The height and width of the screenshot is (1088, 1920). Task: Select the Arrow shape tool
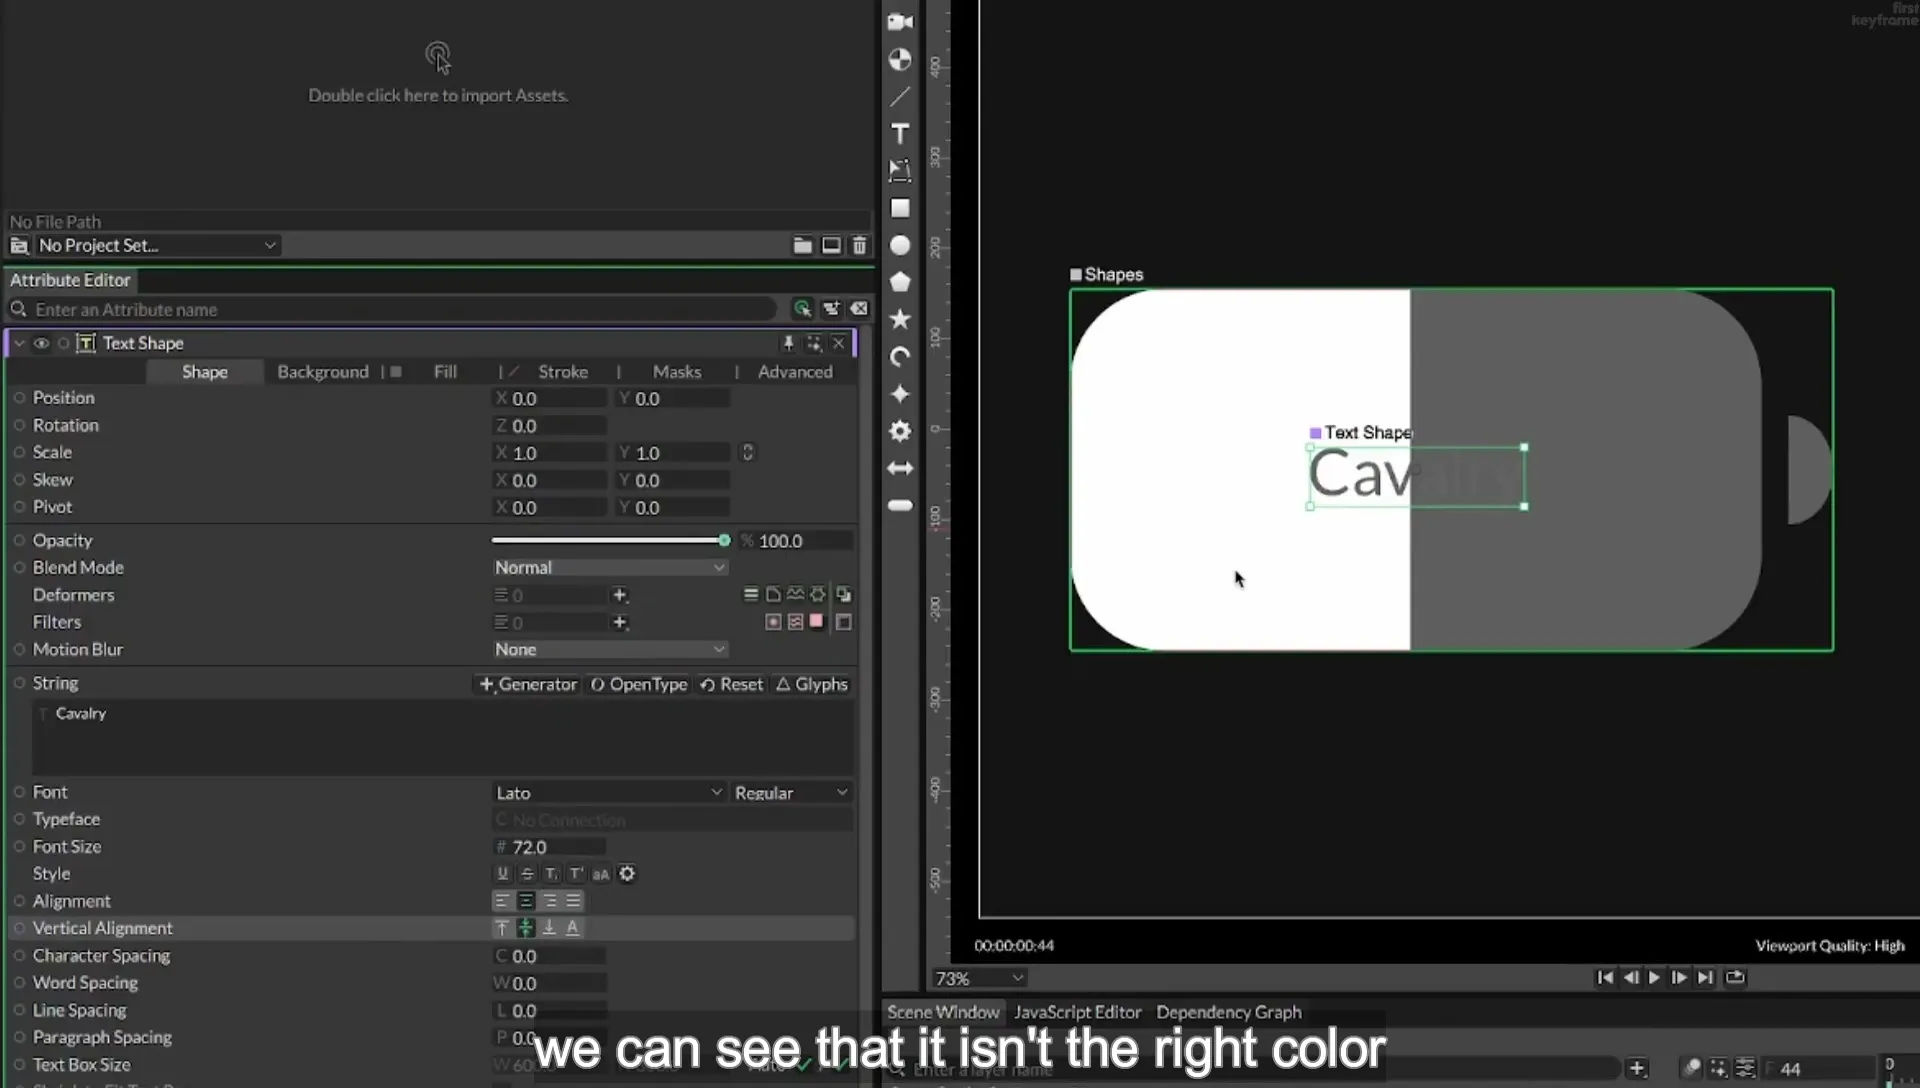tap(900, 468)
